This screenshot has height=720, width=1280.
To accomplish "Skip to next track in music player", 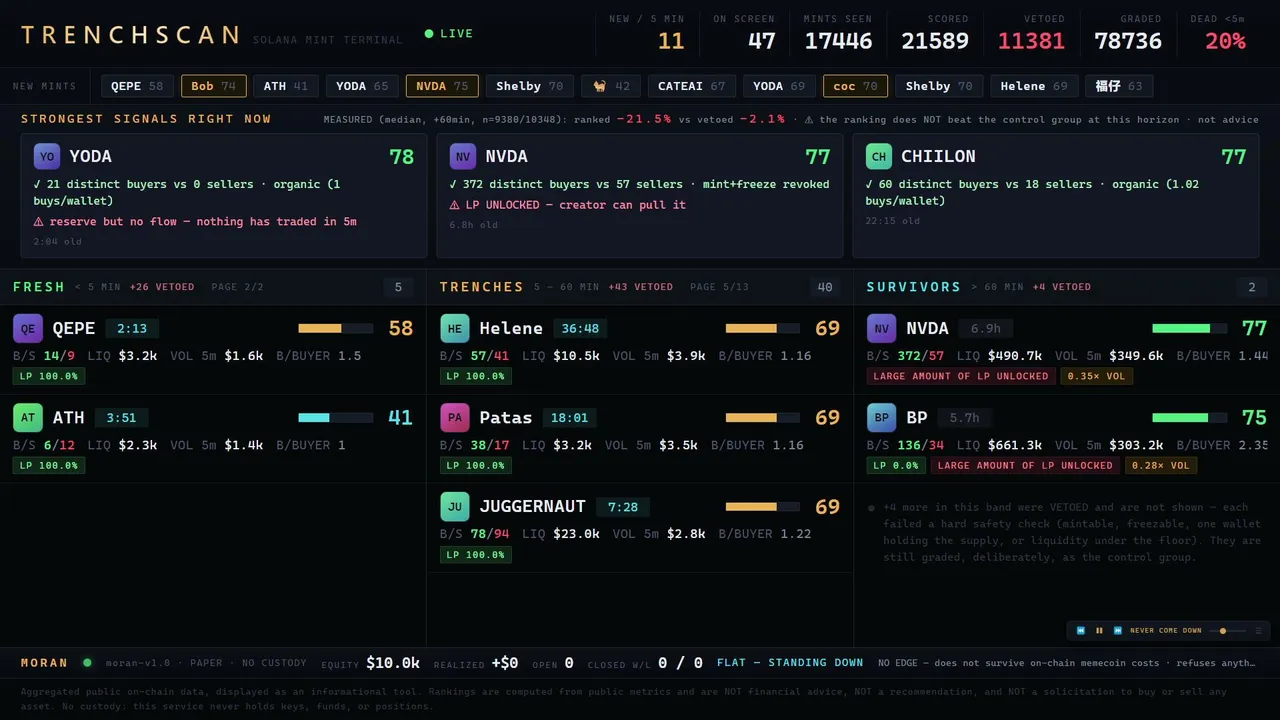I will point(1118,631).
